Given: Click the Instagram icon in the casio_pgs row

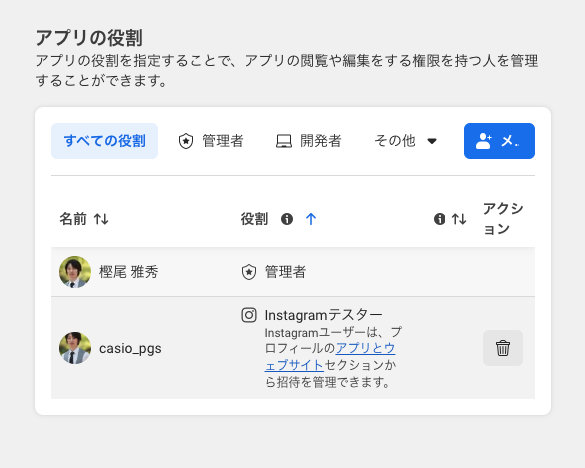Looking at the screenshot, I should tap(249, 315).
